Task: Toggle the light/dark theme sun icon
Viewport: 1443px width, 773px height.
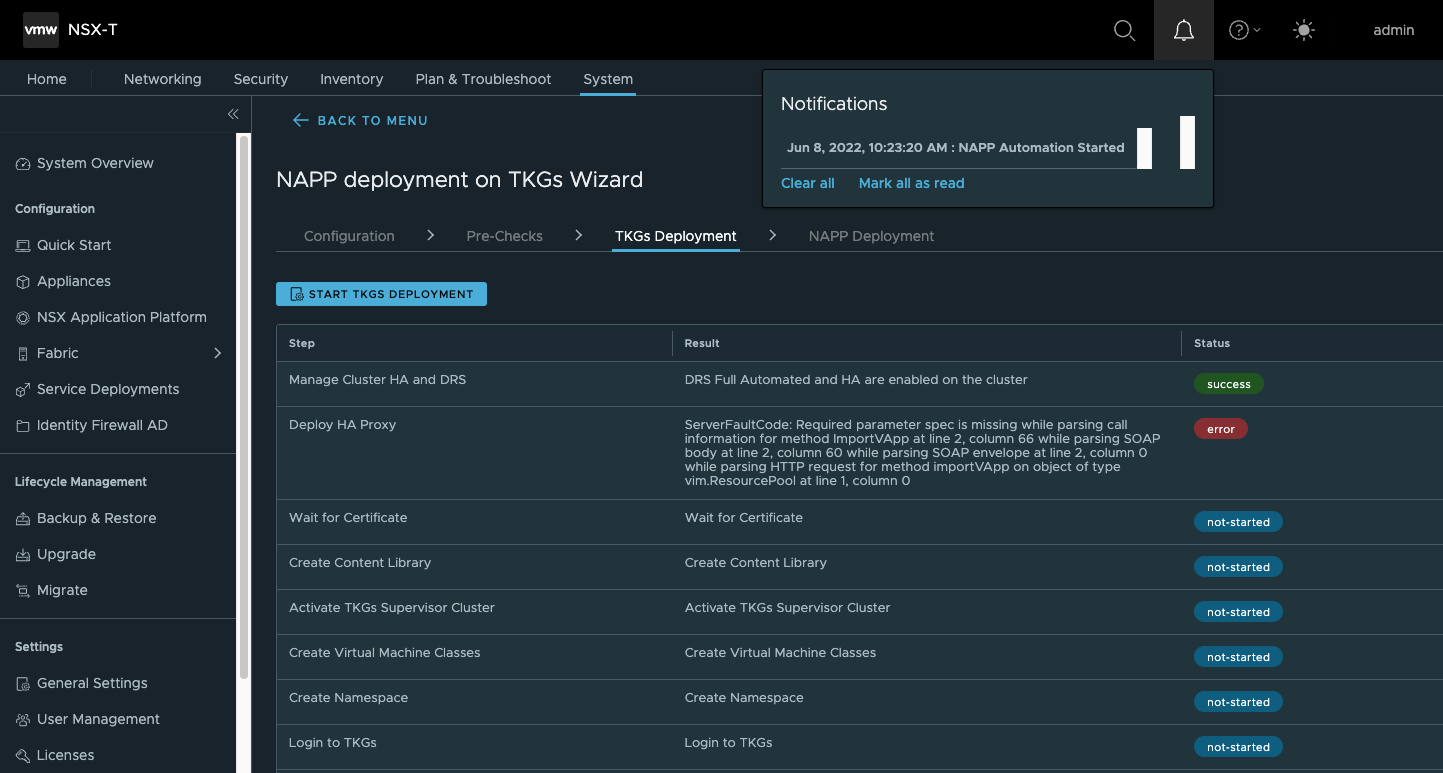Action: pos(1303,30)
